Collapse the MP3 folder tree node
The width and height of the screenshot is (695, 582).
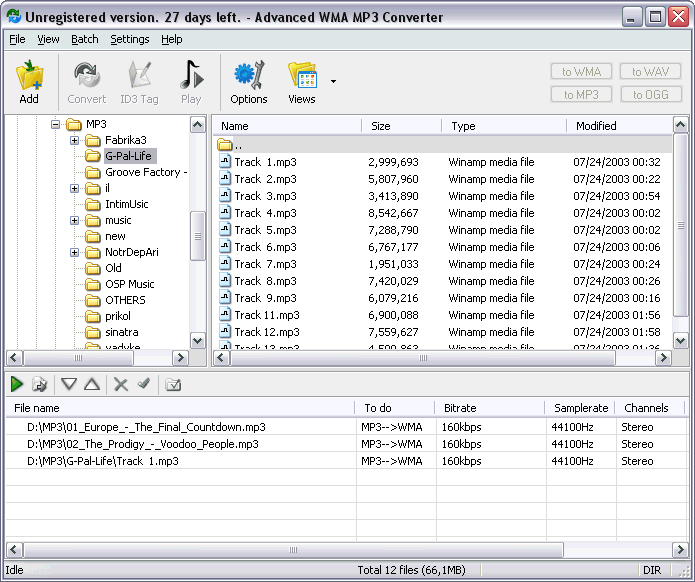(55, 124)
